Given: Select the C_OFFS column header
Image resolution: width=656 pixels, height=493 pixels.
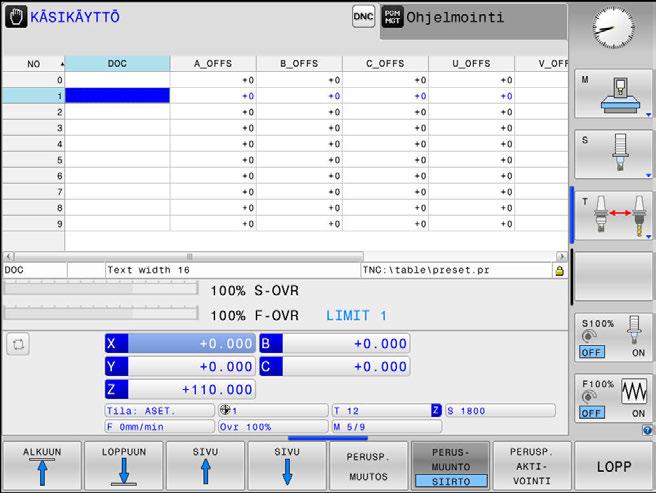Looking at the screenshot, I should [x=385, y=64].
